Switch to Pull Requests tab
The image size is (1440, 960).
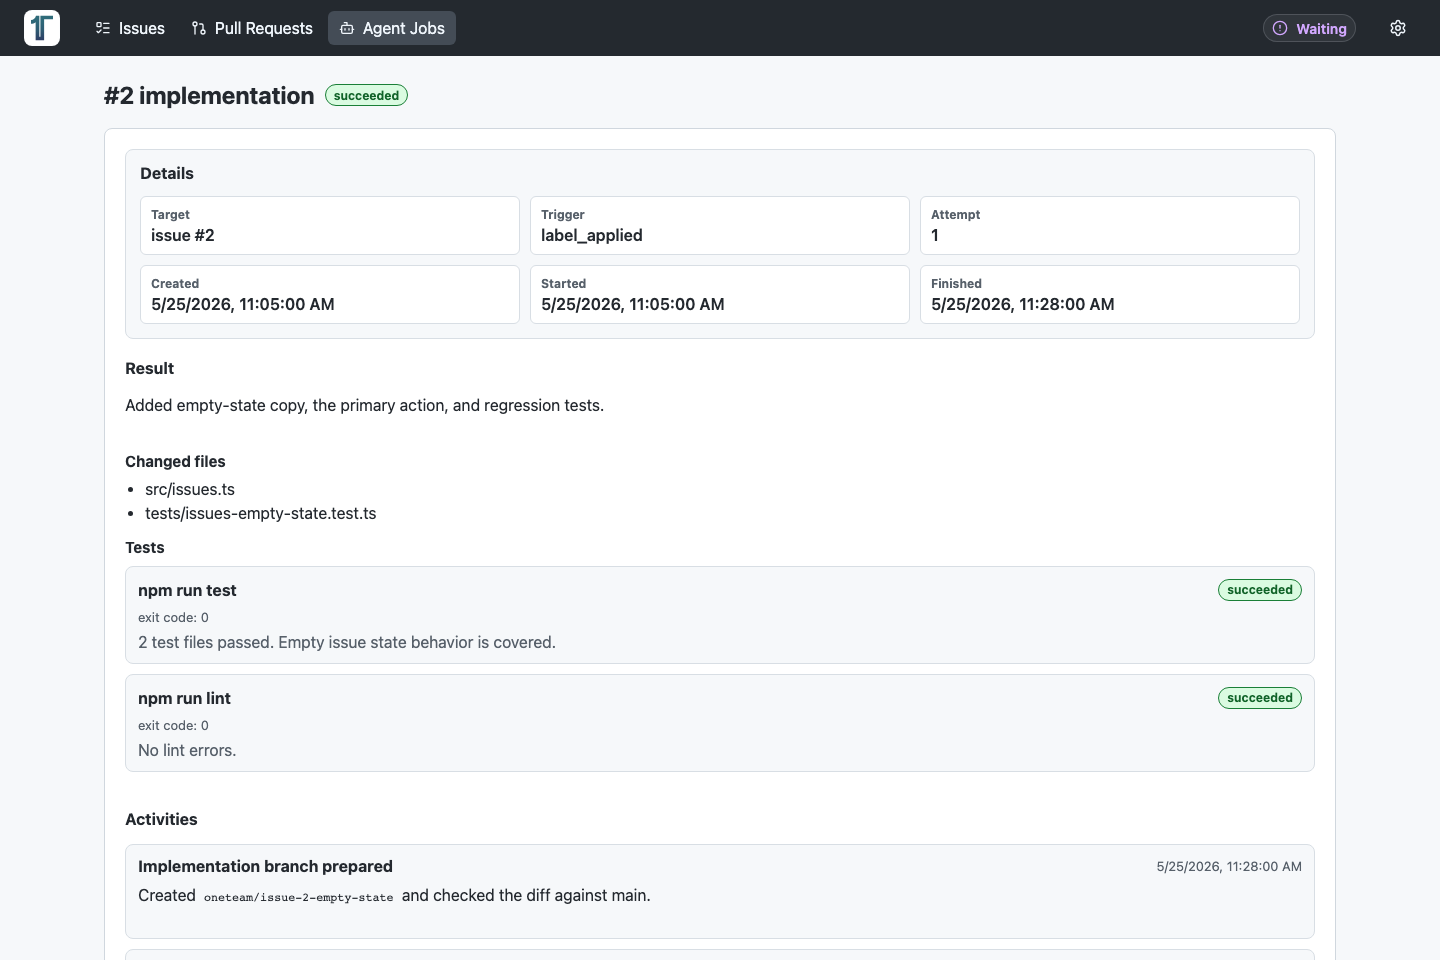coord(252,28)
